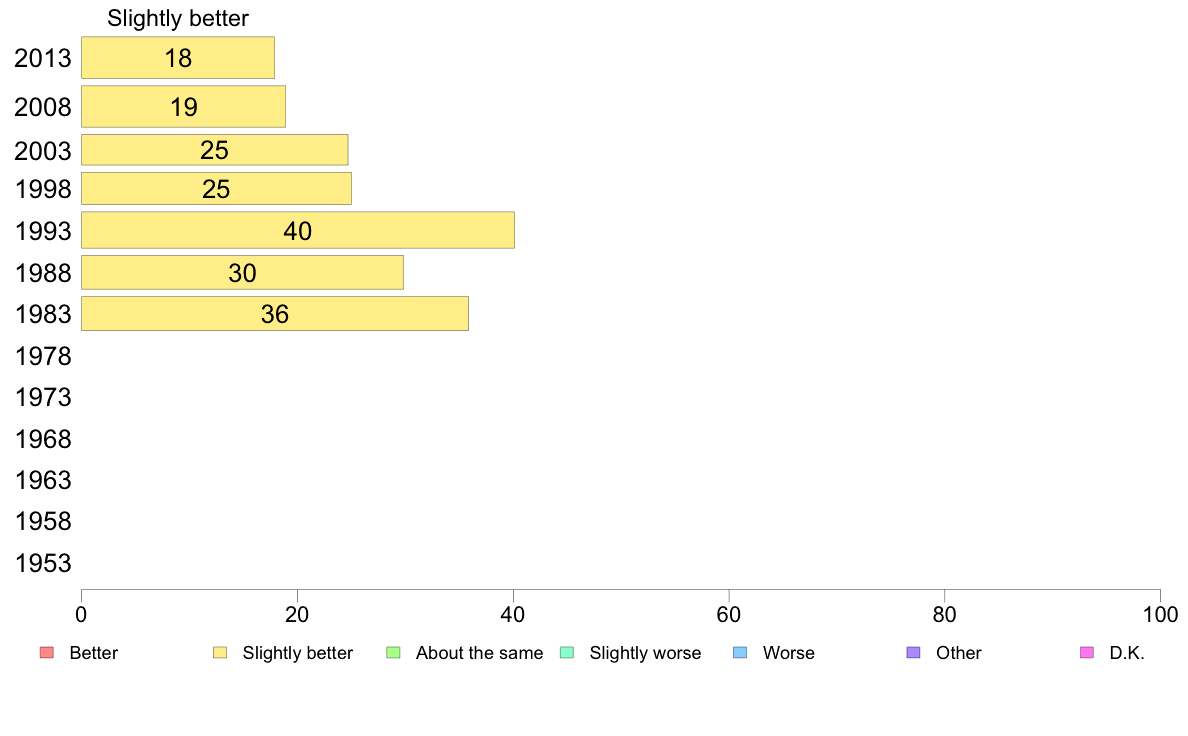
Task: Click the D.K. legend color swatch
Action: pyautogui.click(x=1087, y=653)
